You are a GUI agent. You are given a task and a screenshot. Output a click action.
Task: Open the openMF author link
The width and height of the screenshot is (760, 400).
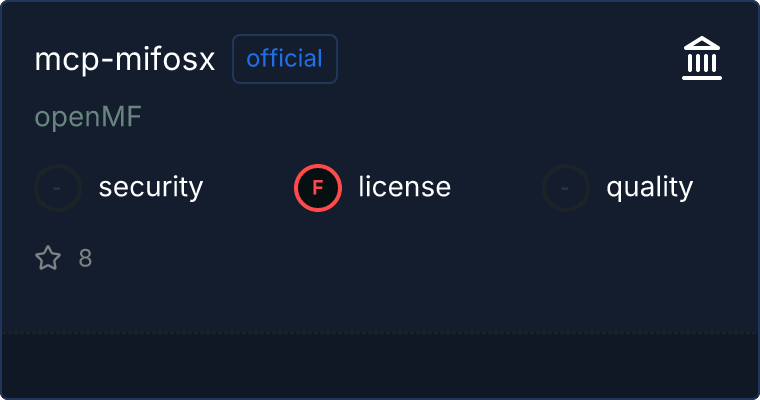[88, 118]
